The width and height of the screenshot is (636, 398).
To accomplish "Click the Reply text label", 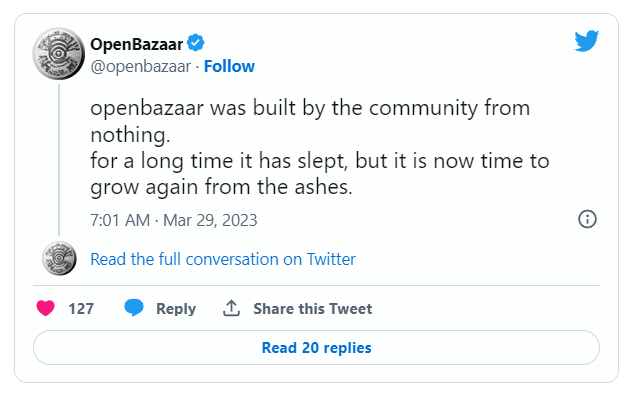I will (x=176, y=309).
